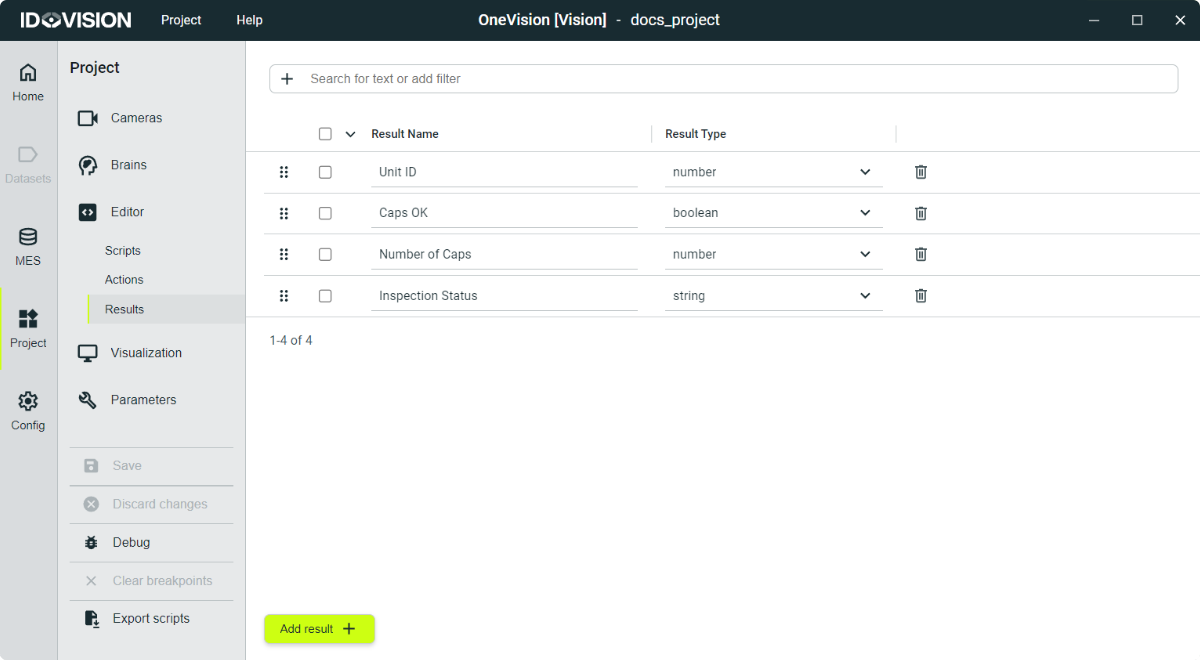Viewport: 1200px width, 660px height.
Task: Grab the drag handle for Caps OK
Action: tap(284, 213)
